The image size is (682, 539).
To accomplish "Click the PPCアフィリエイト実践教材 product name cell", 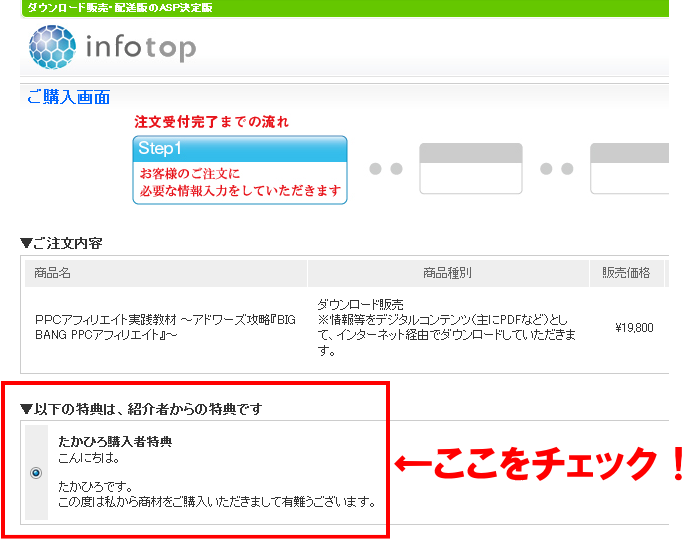I will [x=165, y=327].
